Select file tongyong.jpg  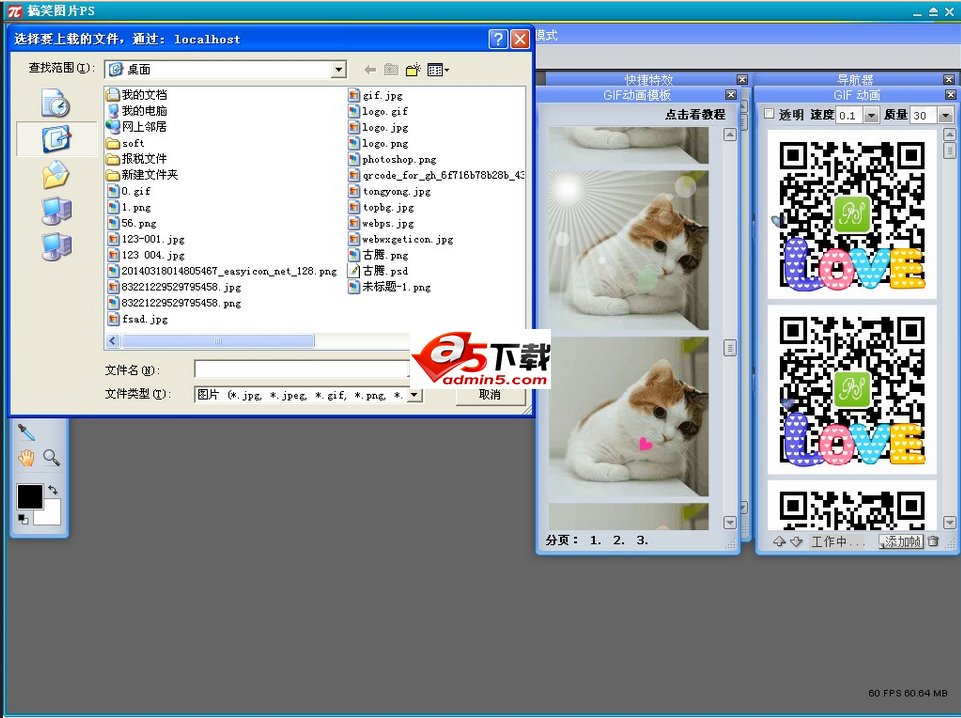coord(390,191)
